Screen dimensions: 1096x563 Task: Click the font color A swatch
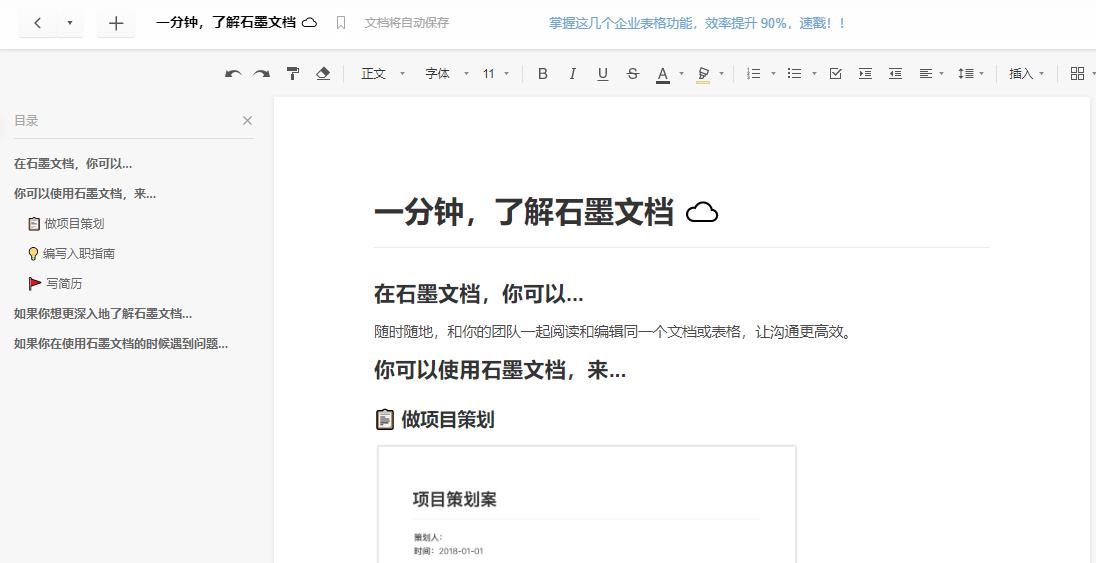(x=662, y=74)
